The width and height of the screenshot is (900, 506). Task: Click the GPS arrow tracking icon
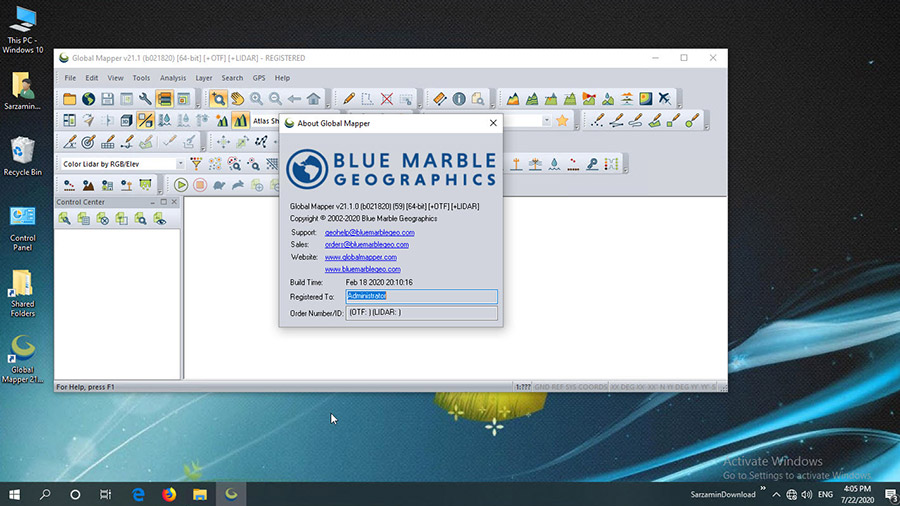88,120
